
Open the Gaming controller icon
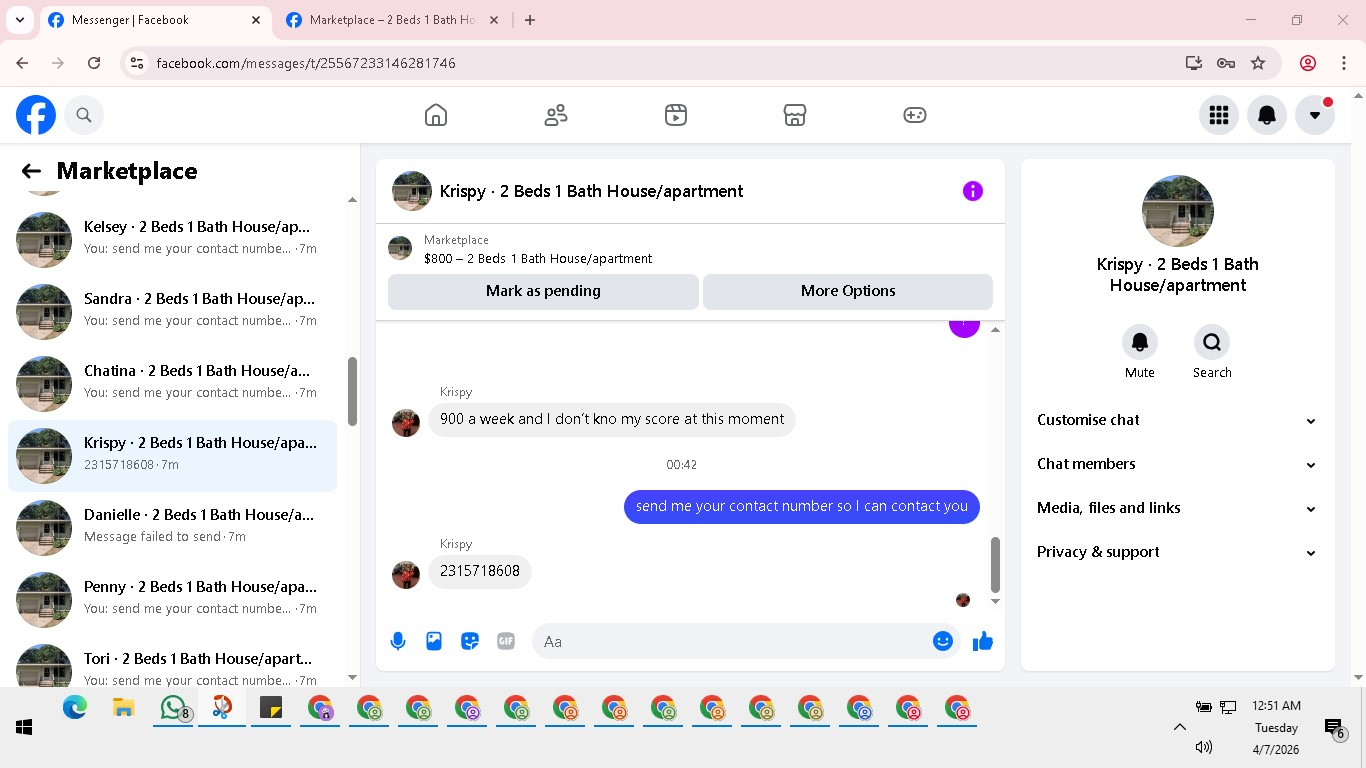click(915, 115)
